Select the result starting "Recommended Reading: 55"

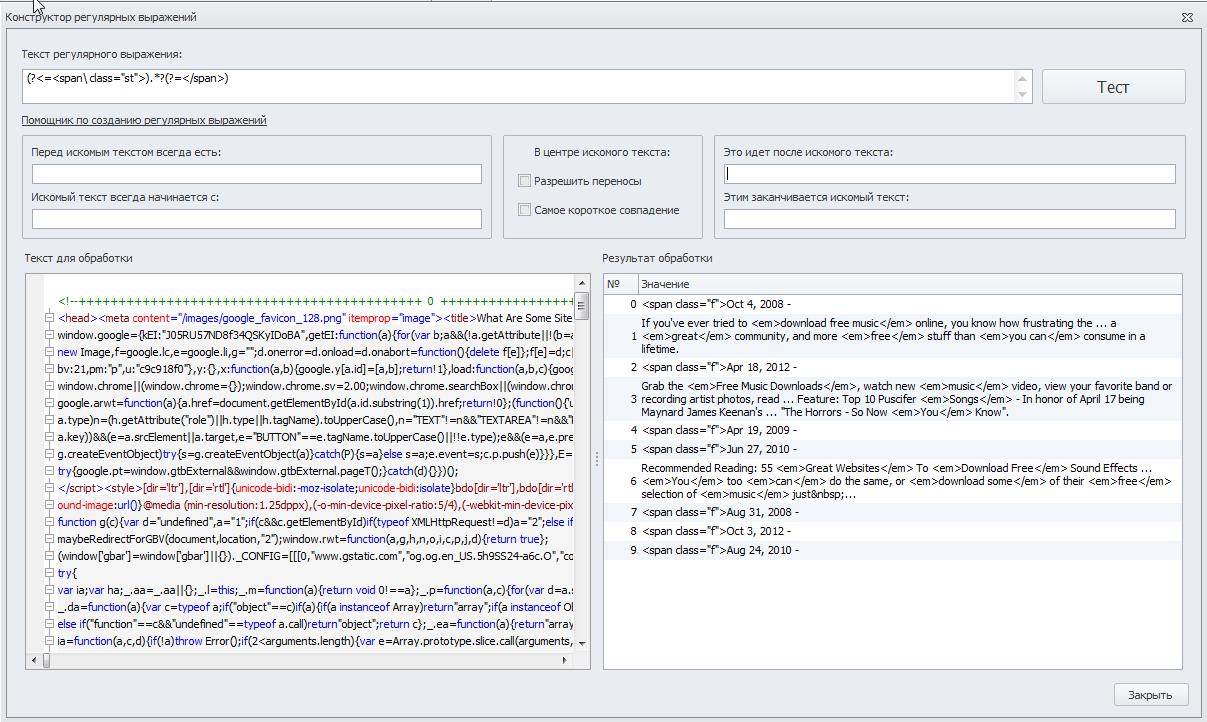click(x=892, y=481)
